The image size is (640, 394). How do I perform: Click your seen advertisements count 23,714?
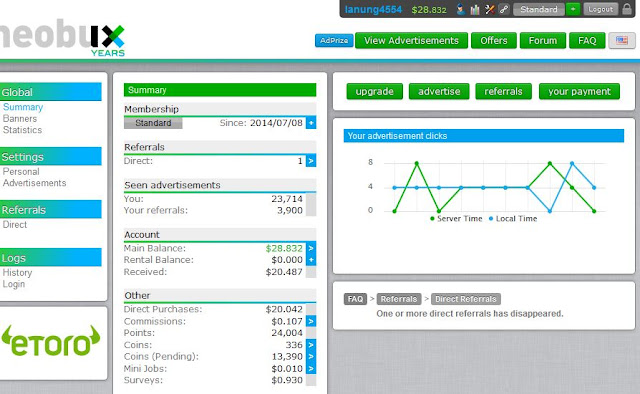pos(287,199)
